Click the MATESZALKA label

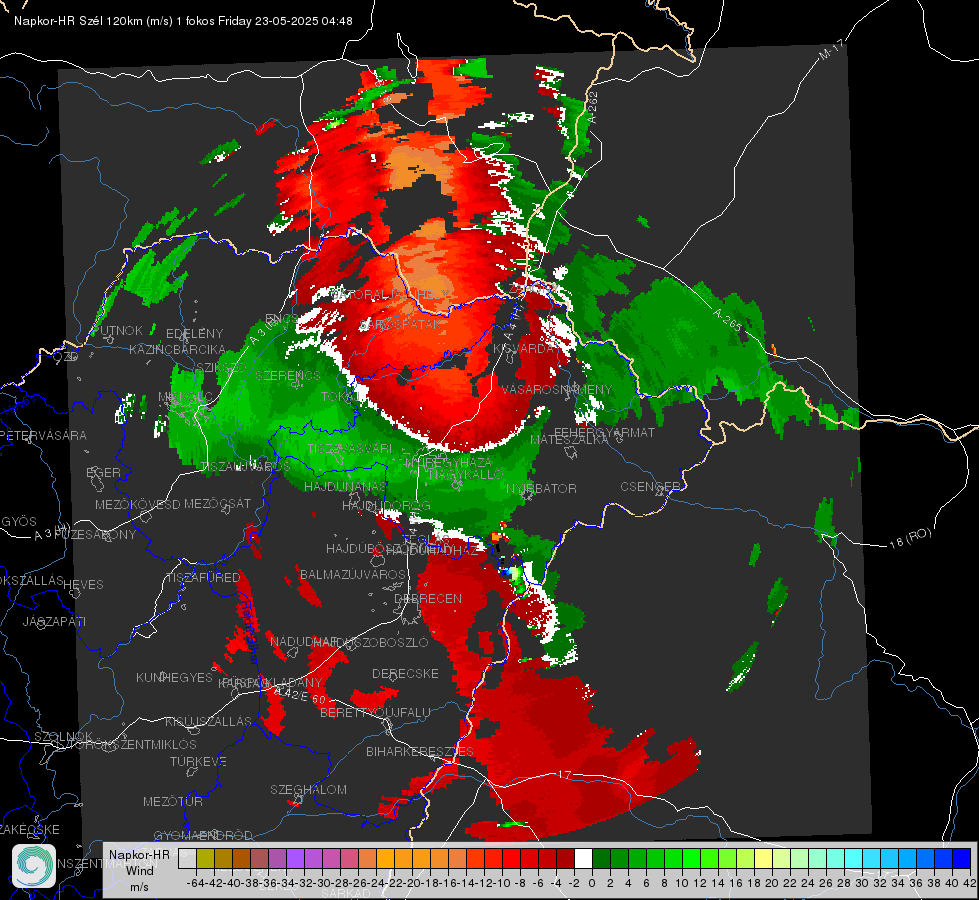569,439
